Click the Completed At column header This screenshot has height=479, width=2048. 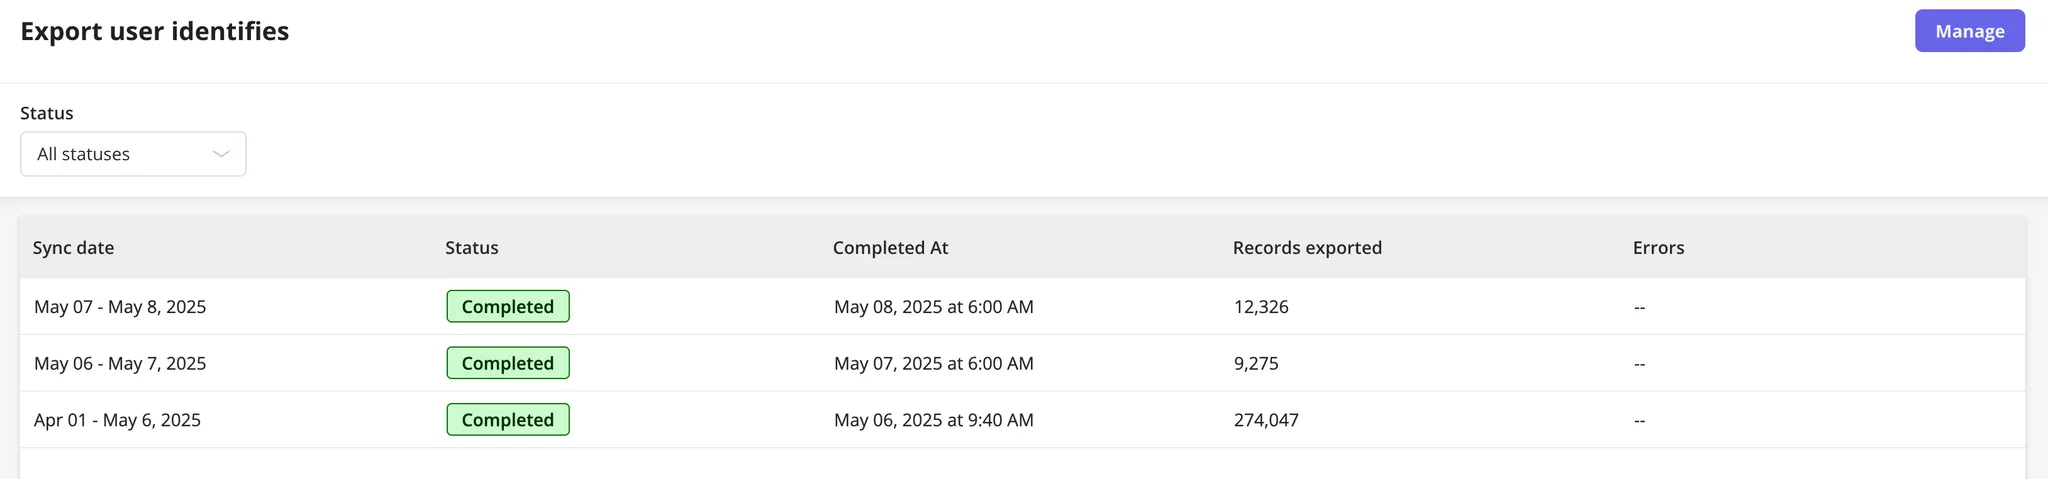point(890,247)
